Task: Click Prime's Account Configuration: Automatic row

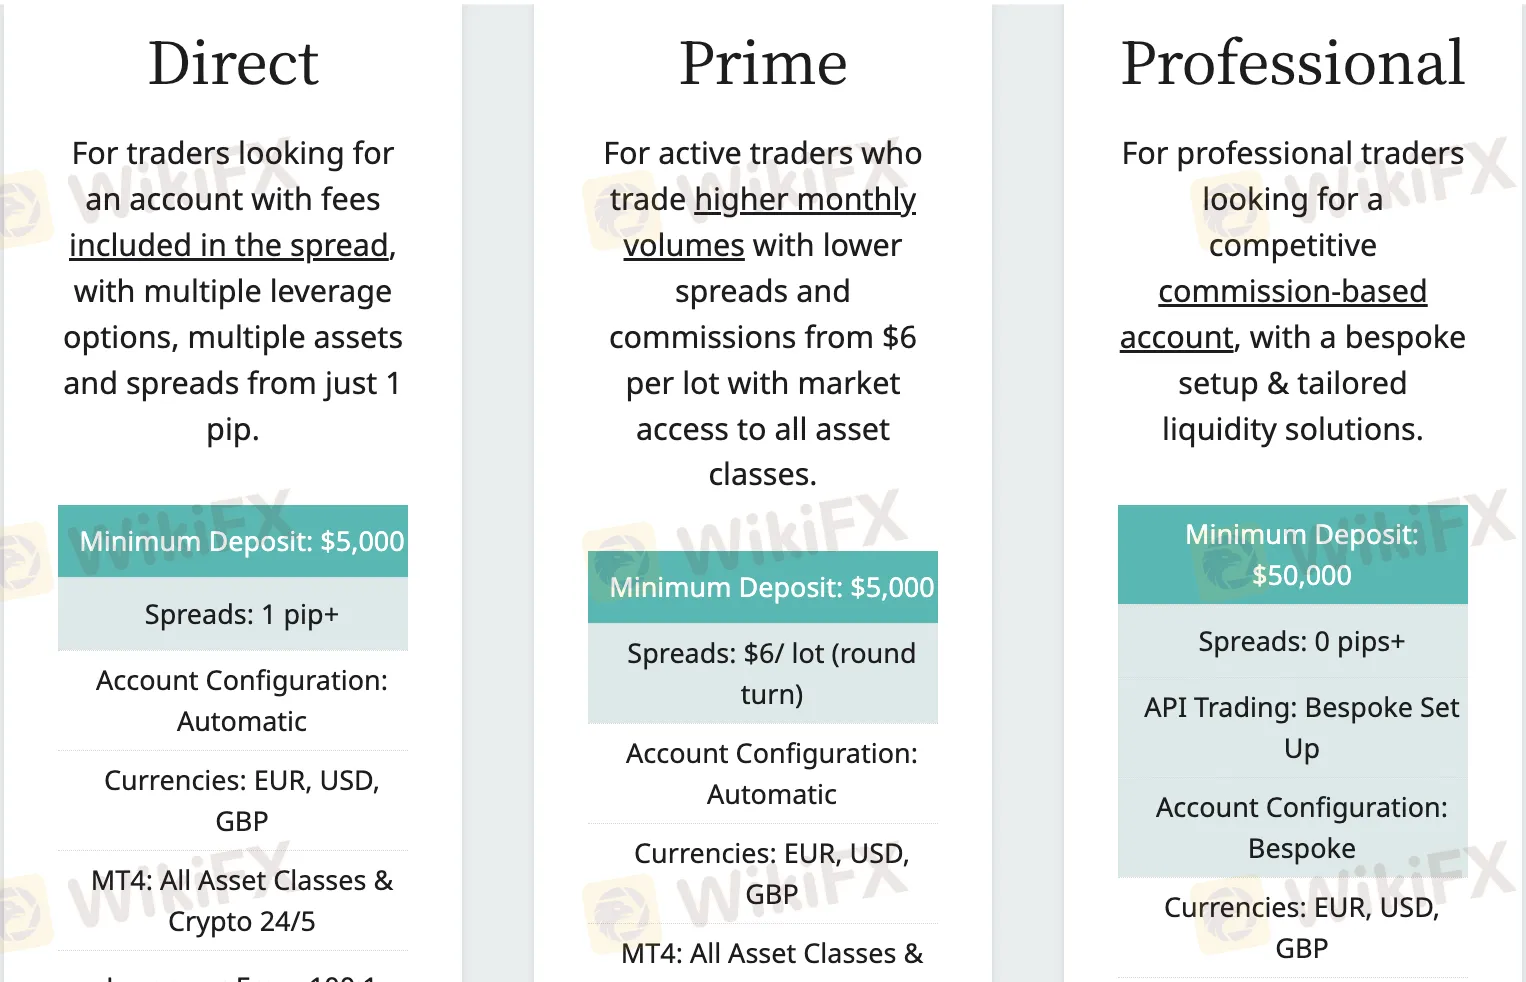Action: point(763,773)
